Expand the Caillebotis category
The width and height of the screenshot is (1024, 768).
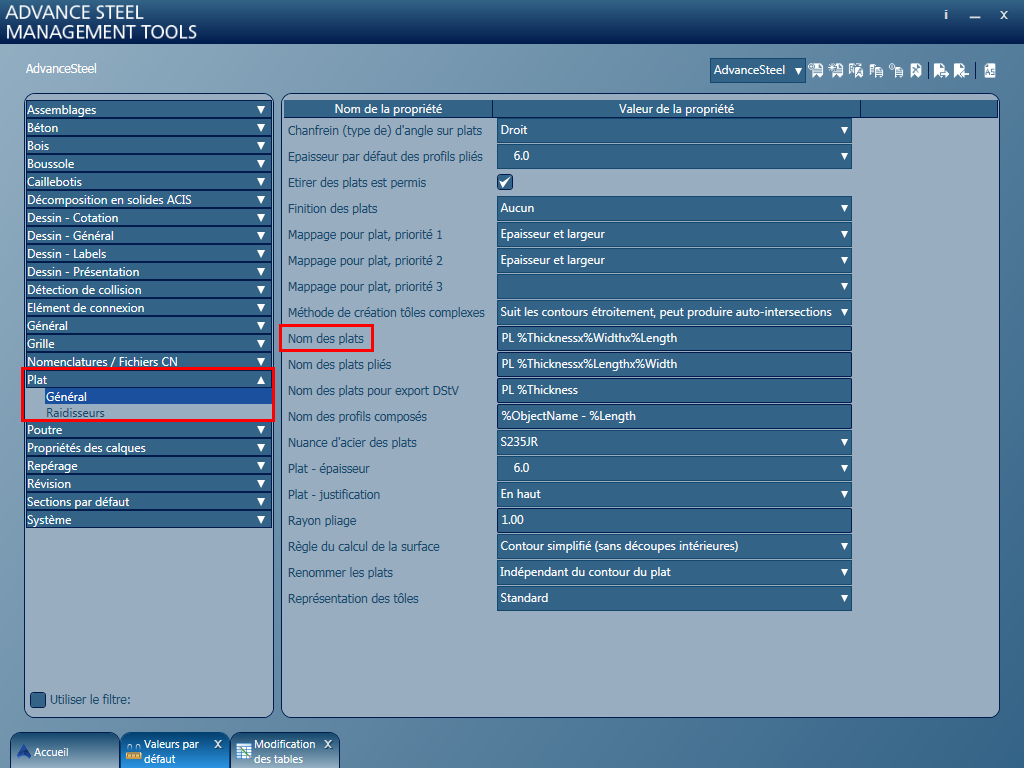(x=148, y=182)
